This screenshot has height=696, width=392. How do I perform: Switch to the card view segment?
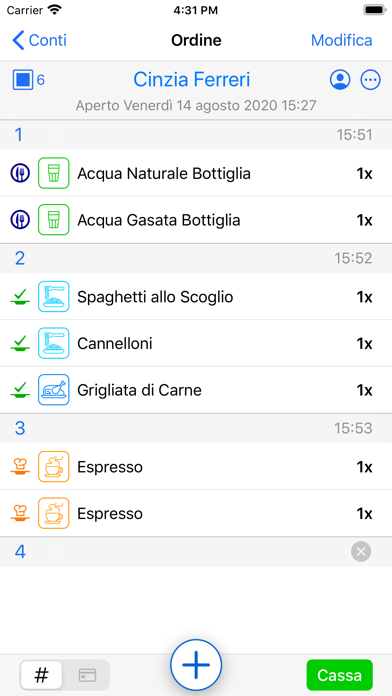click(x=87, y=675)
